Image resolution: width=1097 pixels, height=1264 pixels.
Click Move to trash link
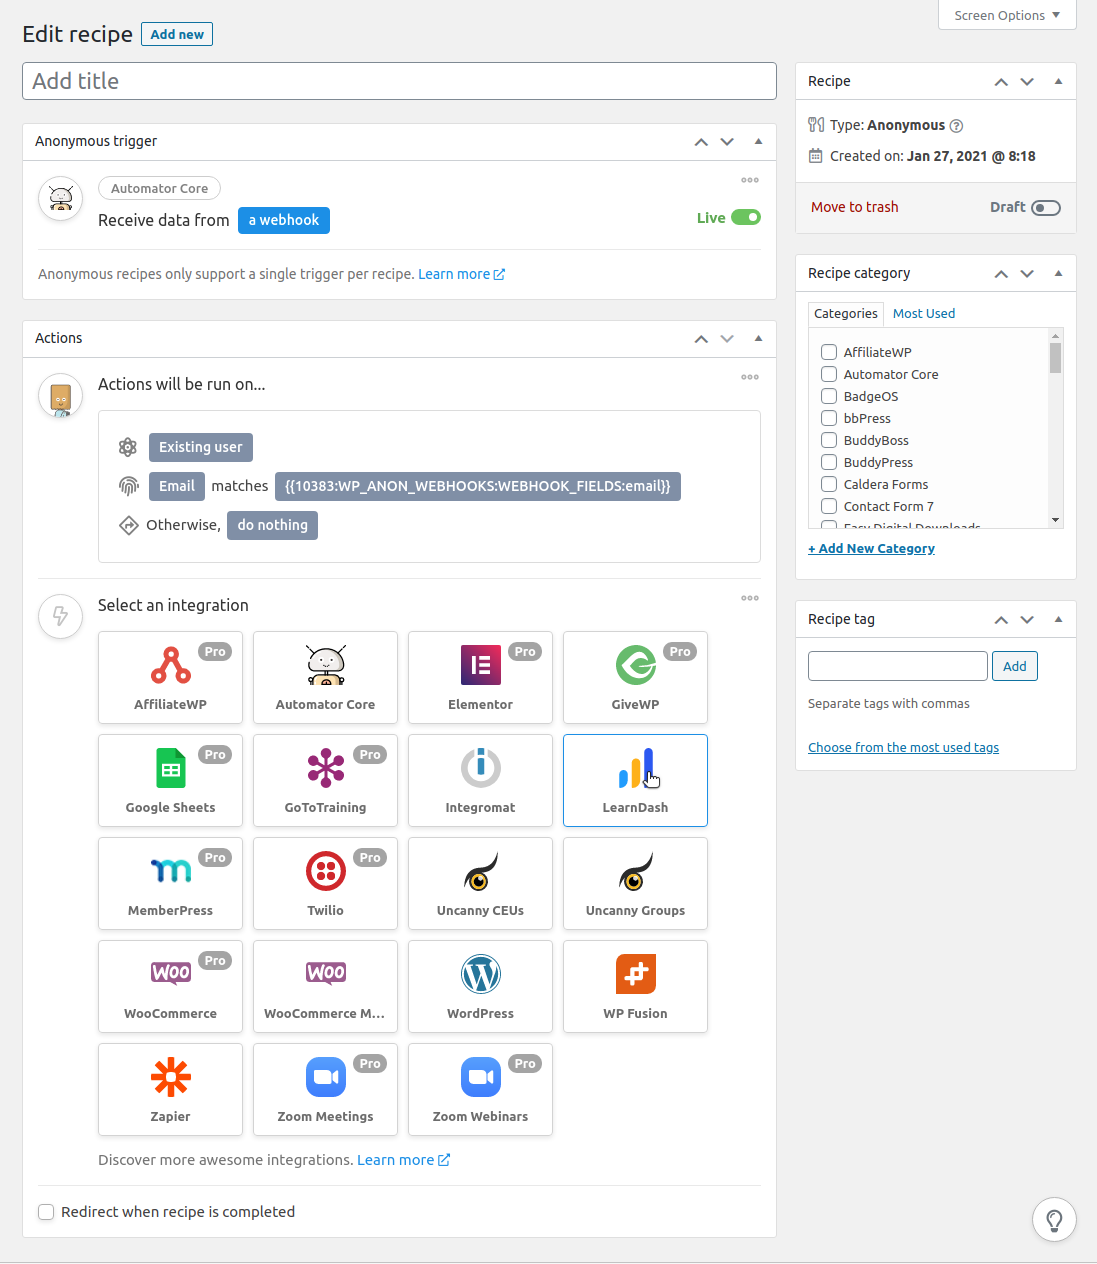[855, 207]
